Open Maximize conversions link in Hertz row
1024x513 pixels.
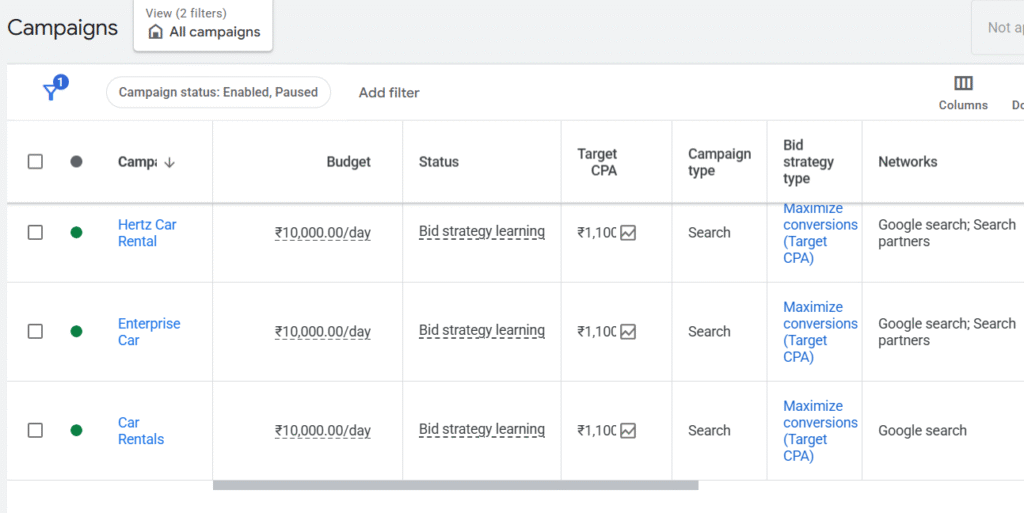coord(820,233)
